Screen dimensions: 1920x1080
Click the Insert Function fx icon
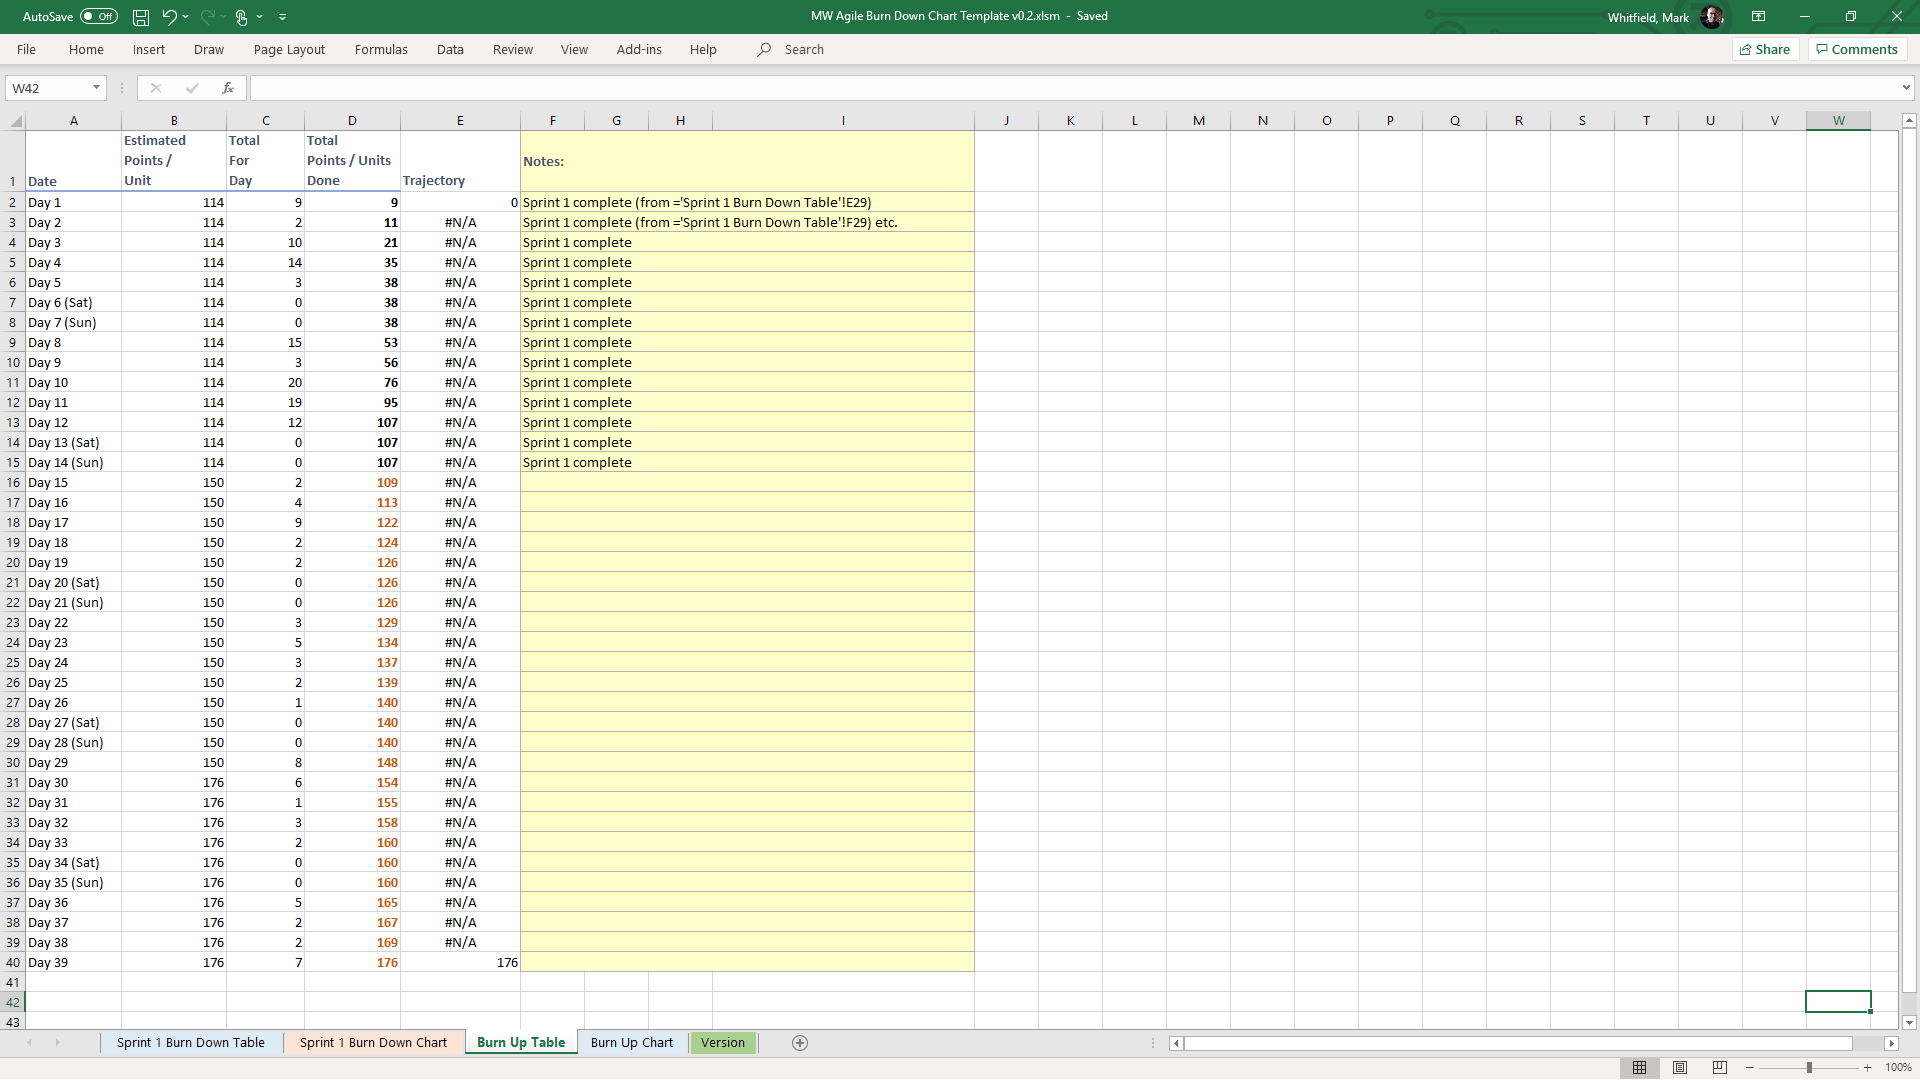click(228, 88)
